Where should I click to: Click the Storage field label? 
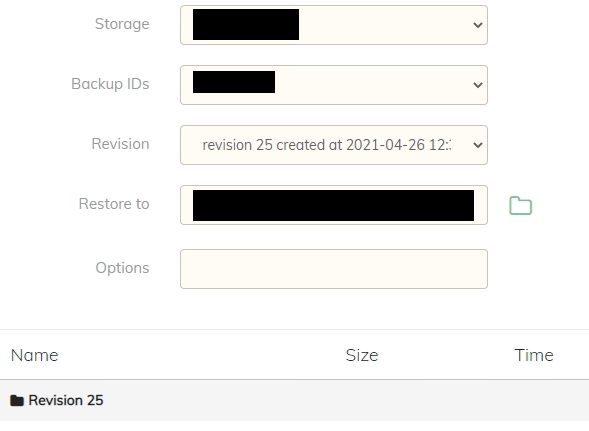[x=122, y=24]
